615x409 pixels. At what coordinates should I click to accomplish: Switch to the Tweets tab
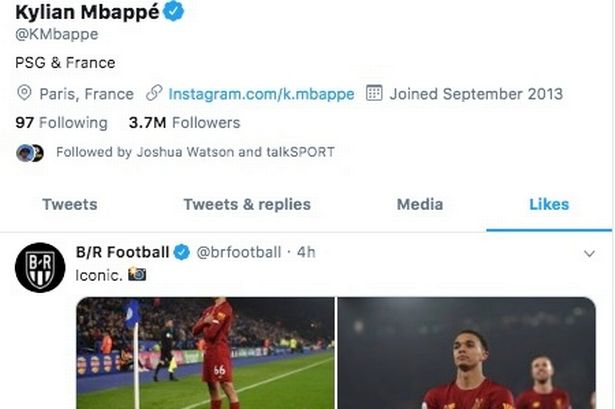click(x=69, y=204)
